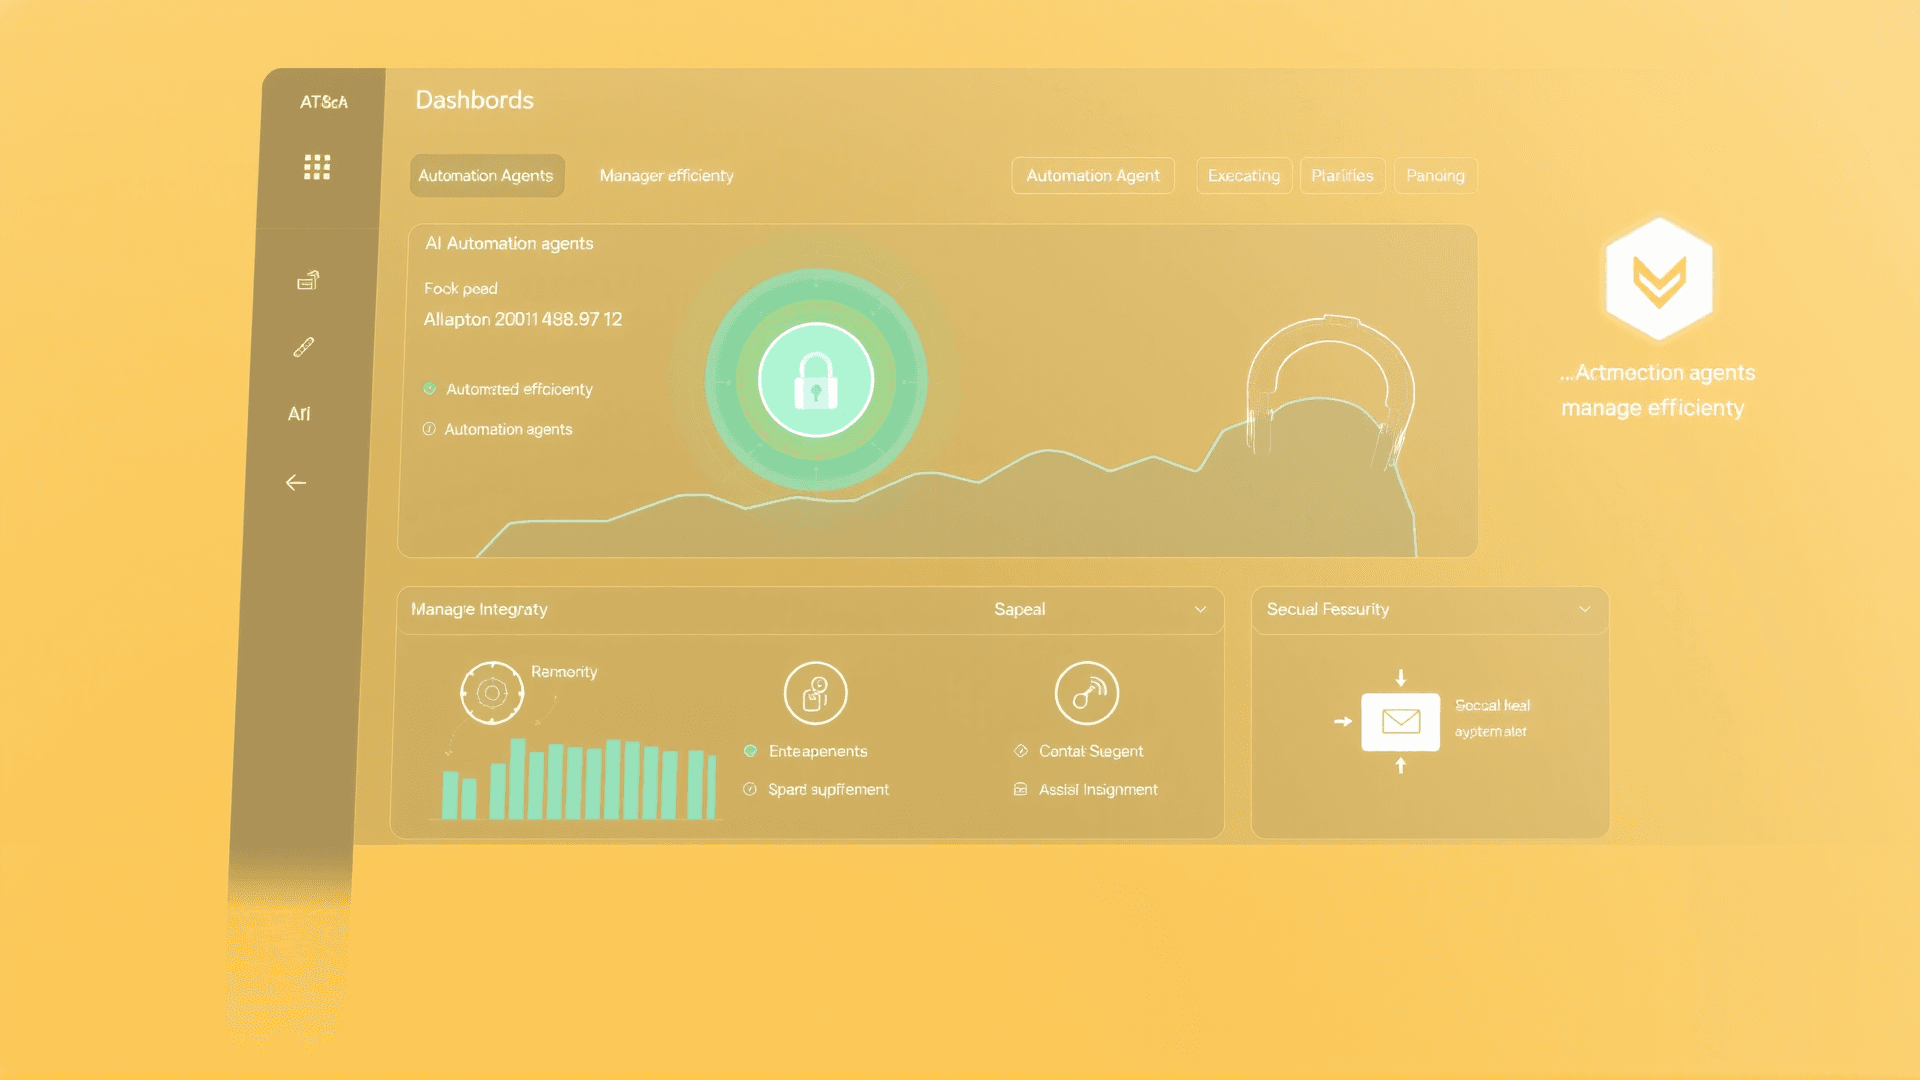1920x1080 pixels.
Task: Switch to Manager efficienty tab
Action: point(666,176)
